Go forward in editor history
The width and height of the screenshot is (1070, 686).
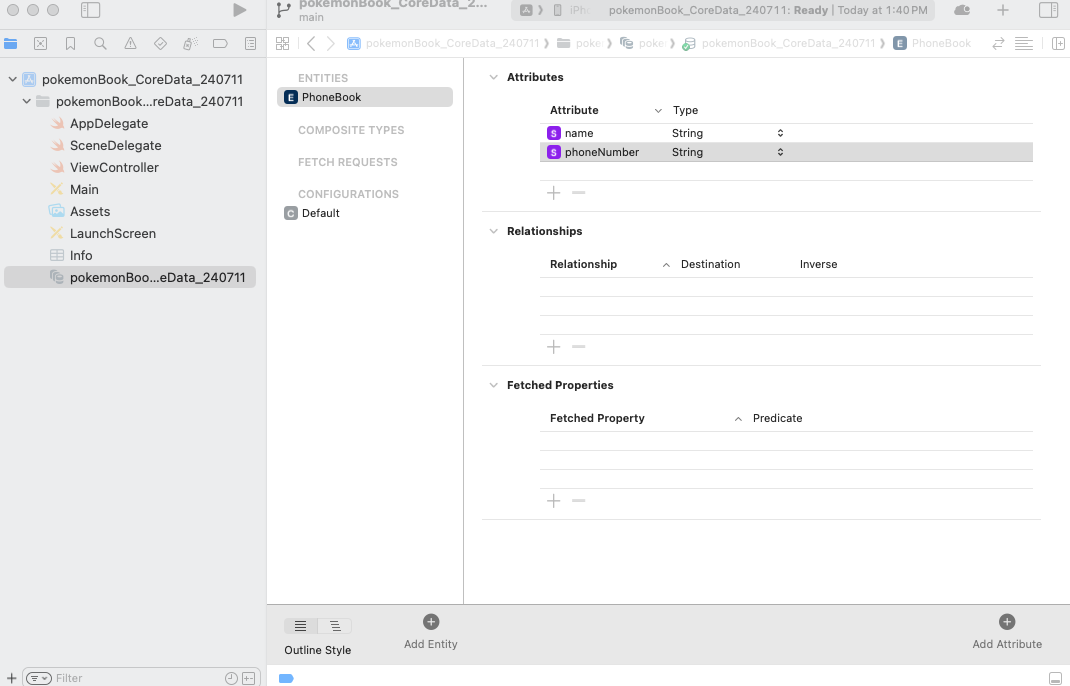[330, 44]
